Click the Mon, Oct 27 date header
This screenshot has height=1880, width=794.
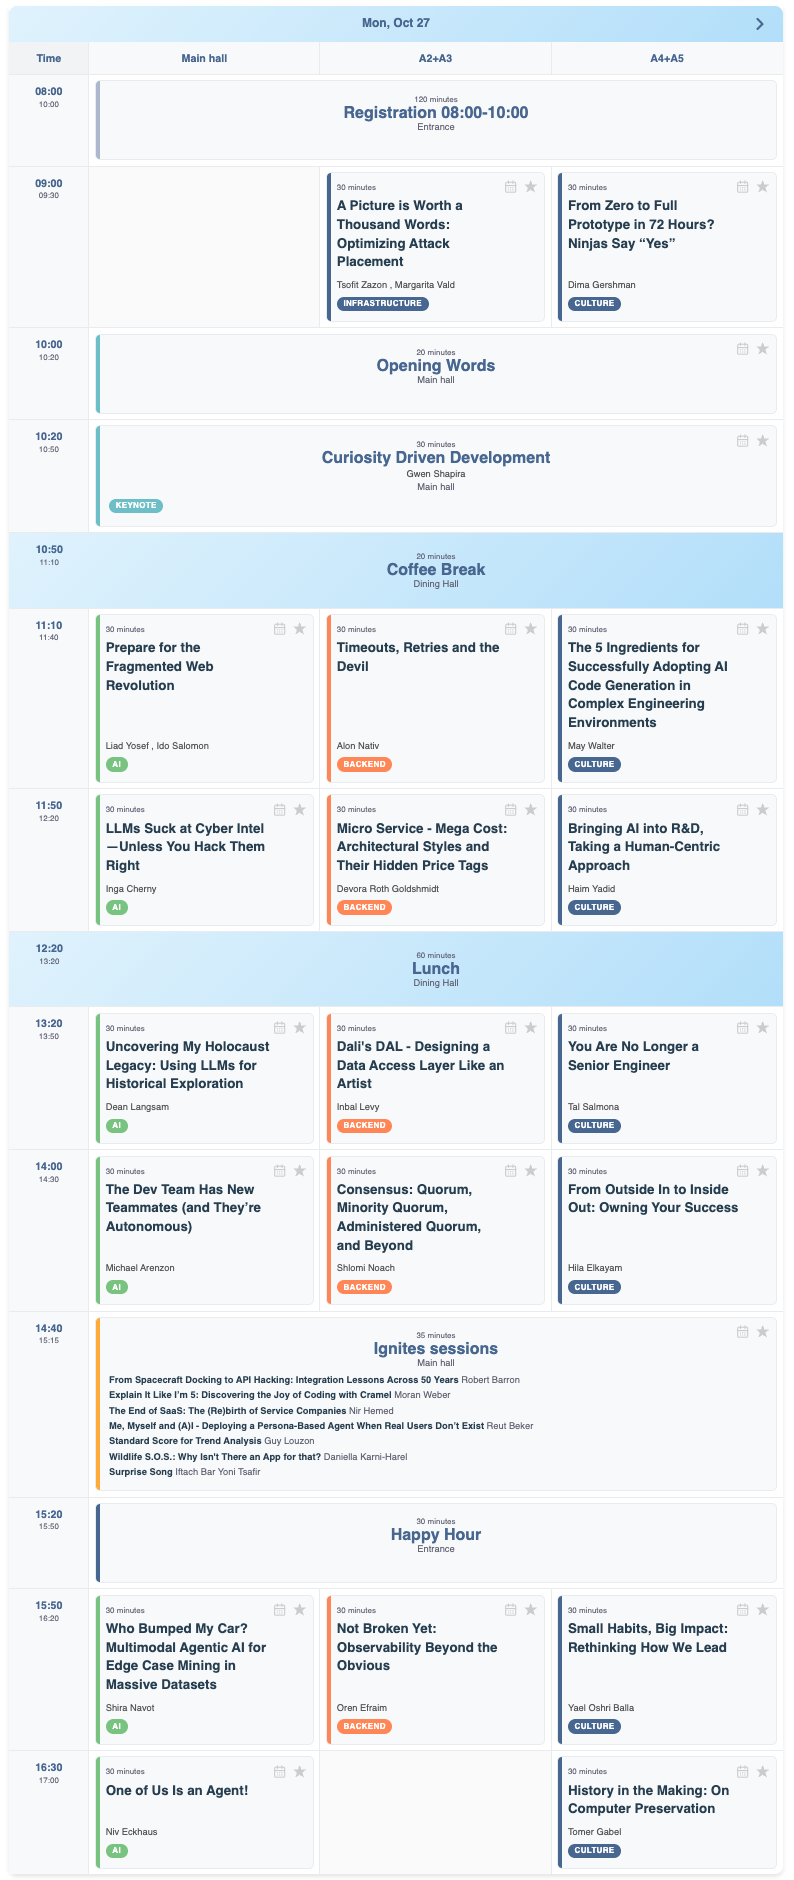(x=396, y=22)
